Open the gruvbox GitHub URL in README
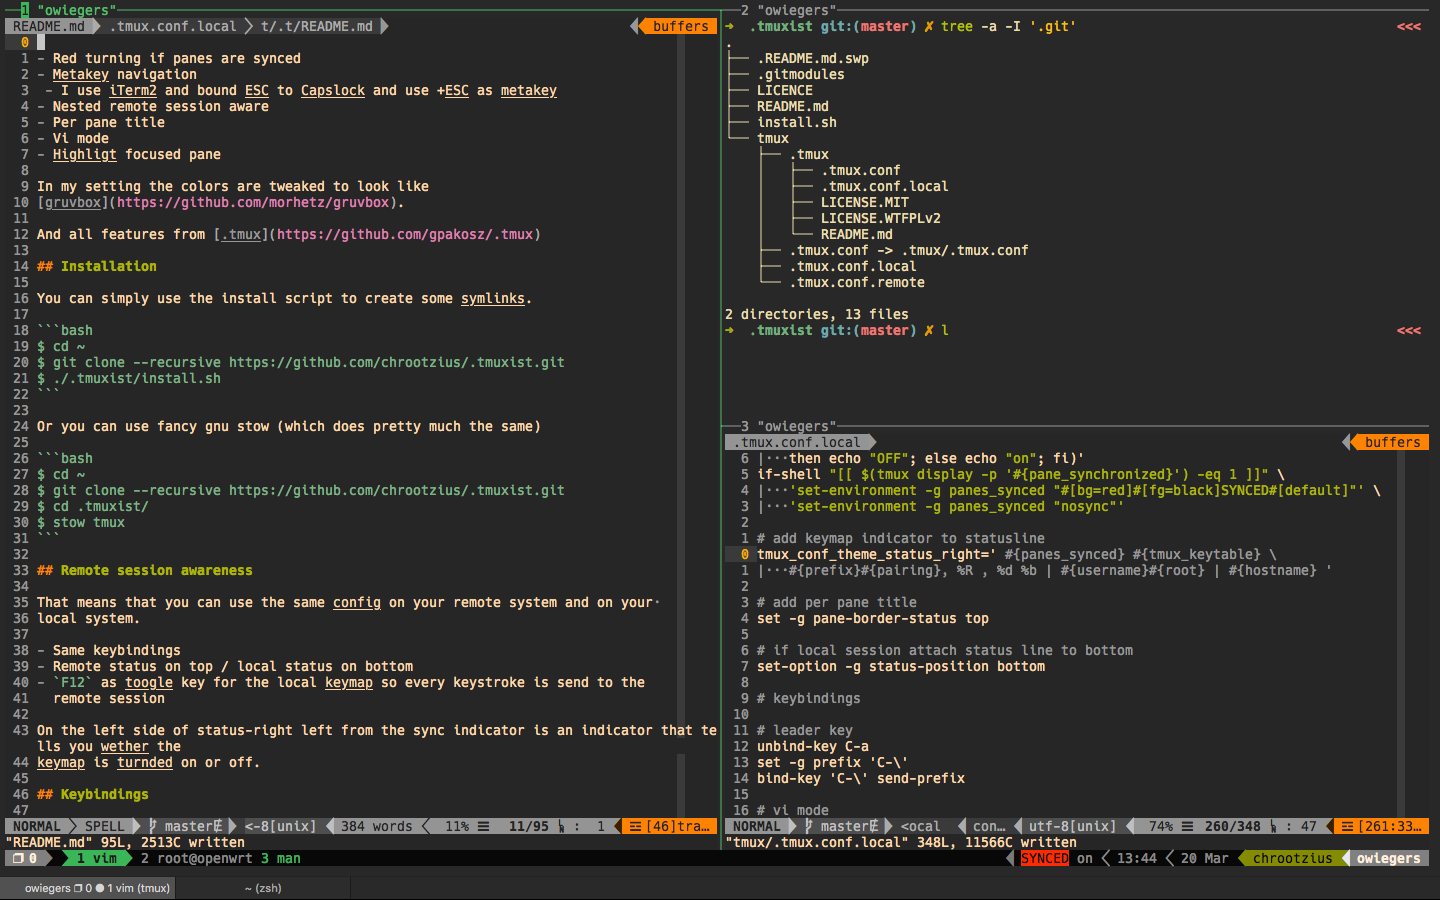 [253, 202]
